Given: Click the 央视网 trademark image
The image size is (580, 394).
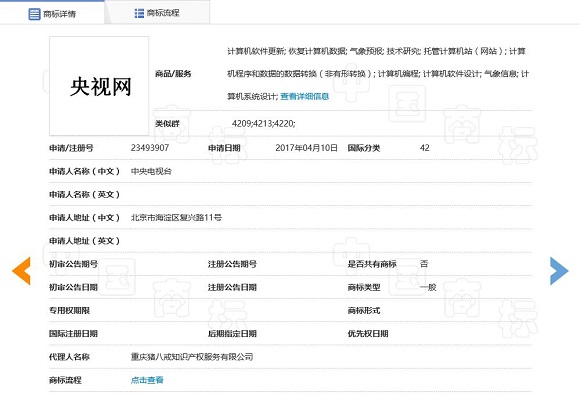Looking at the screenshot, I should 99,86.
